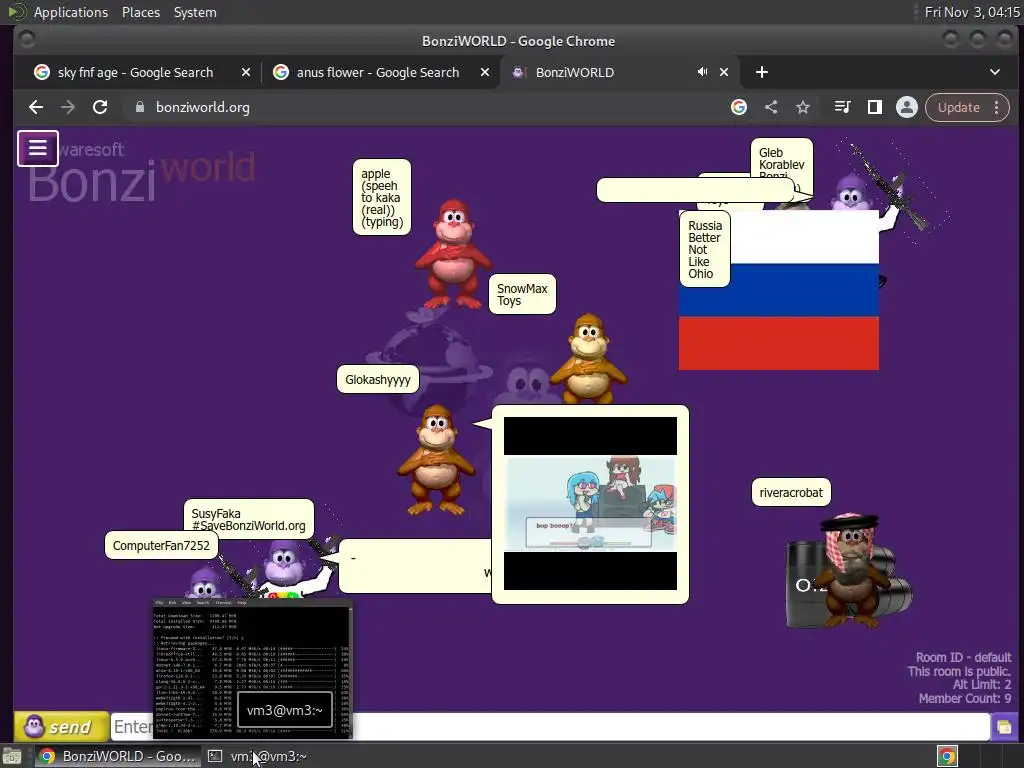The height and width of the screenshot is (768, 1024).
Task: Mute the BonziWORLD tab audio icon
Action: [702, 72]
